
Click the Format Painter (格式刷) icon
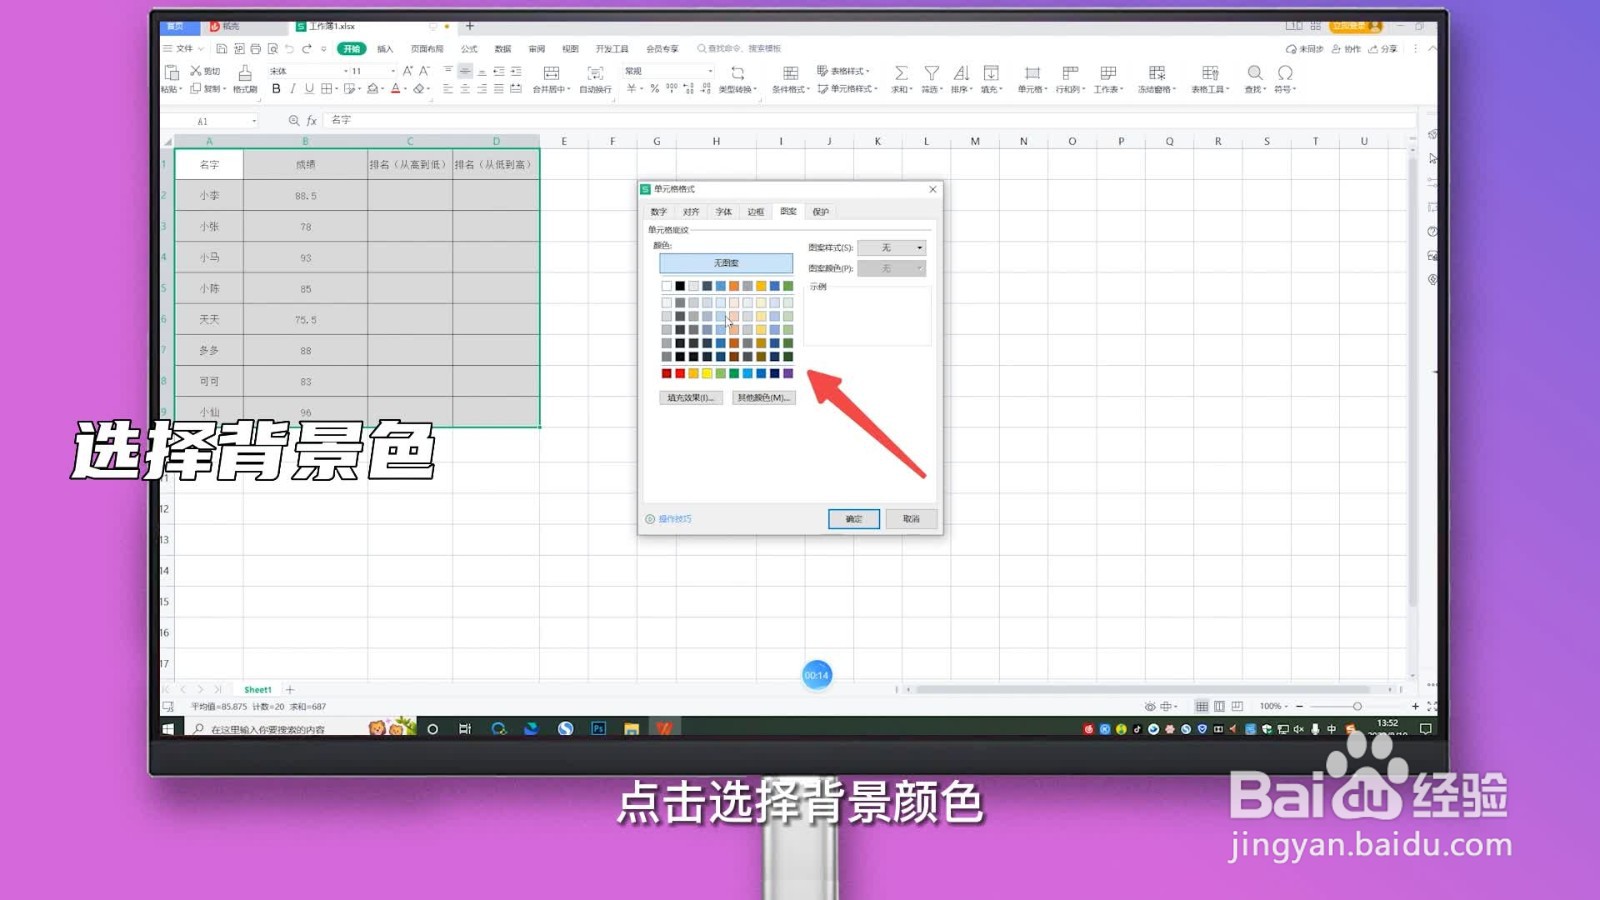coord(245,73)
